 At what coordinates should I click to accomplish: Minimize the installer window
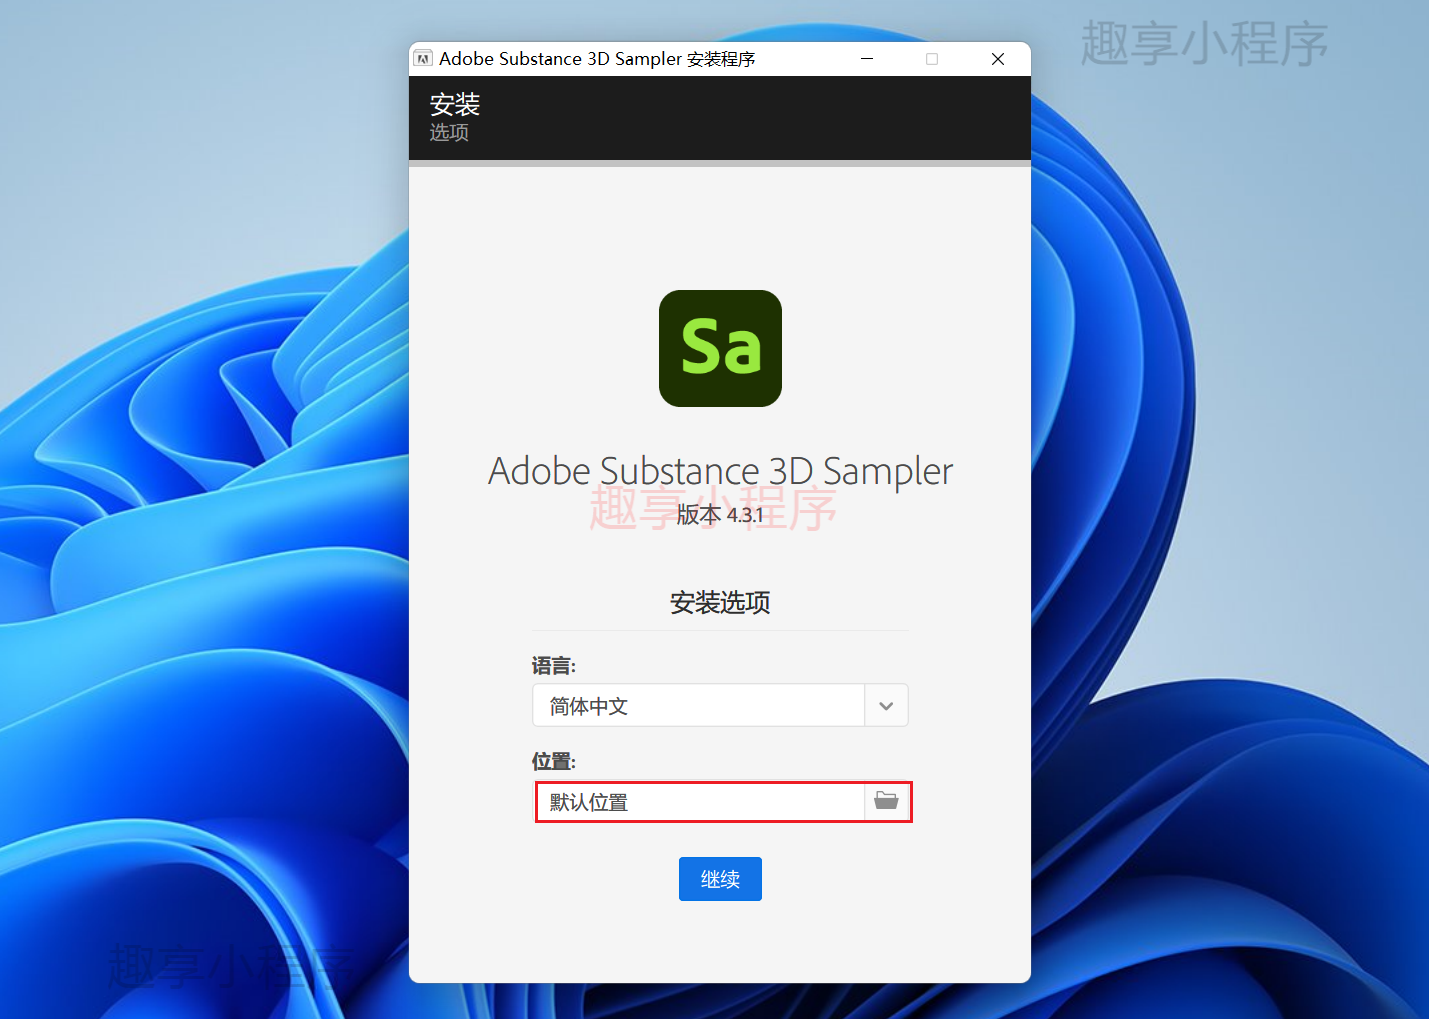(x=867, y=59)
